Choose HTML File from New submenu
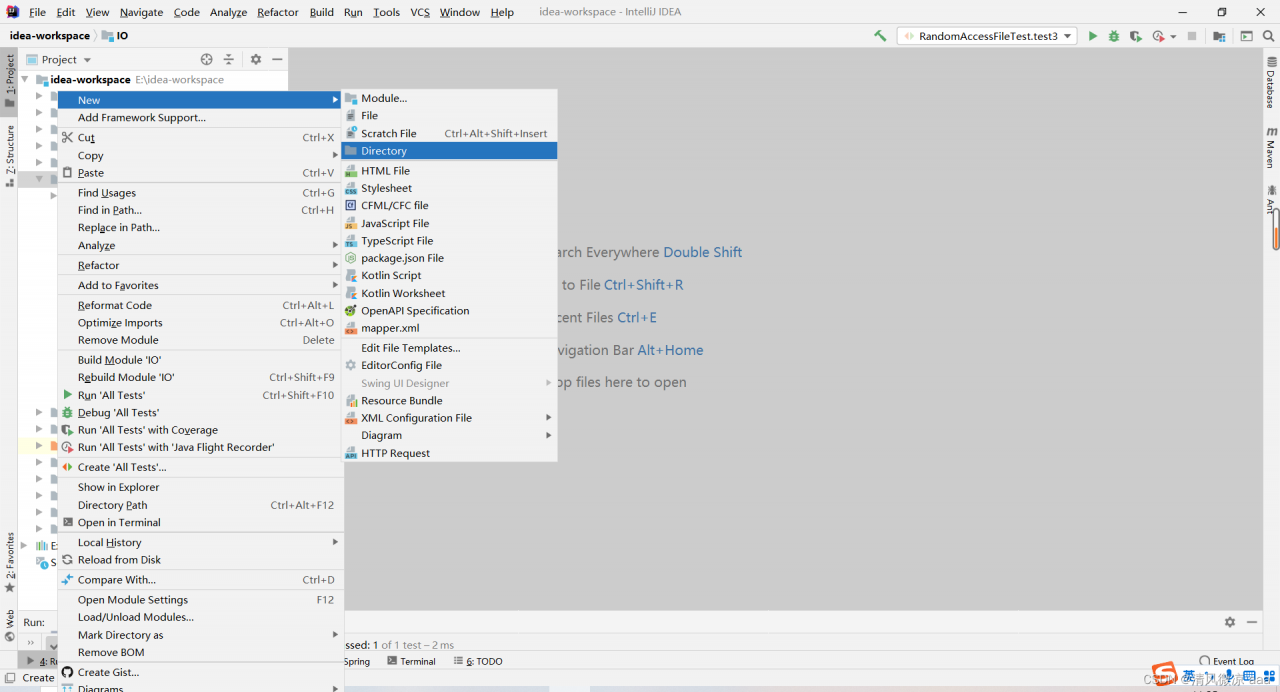The image size is (1280, 692). point(449,171)
